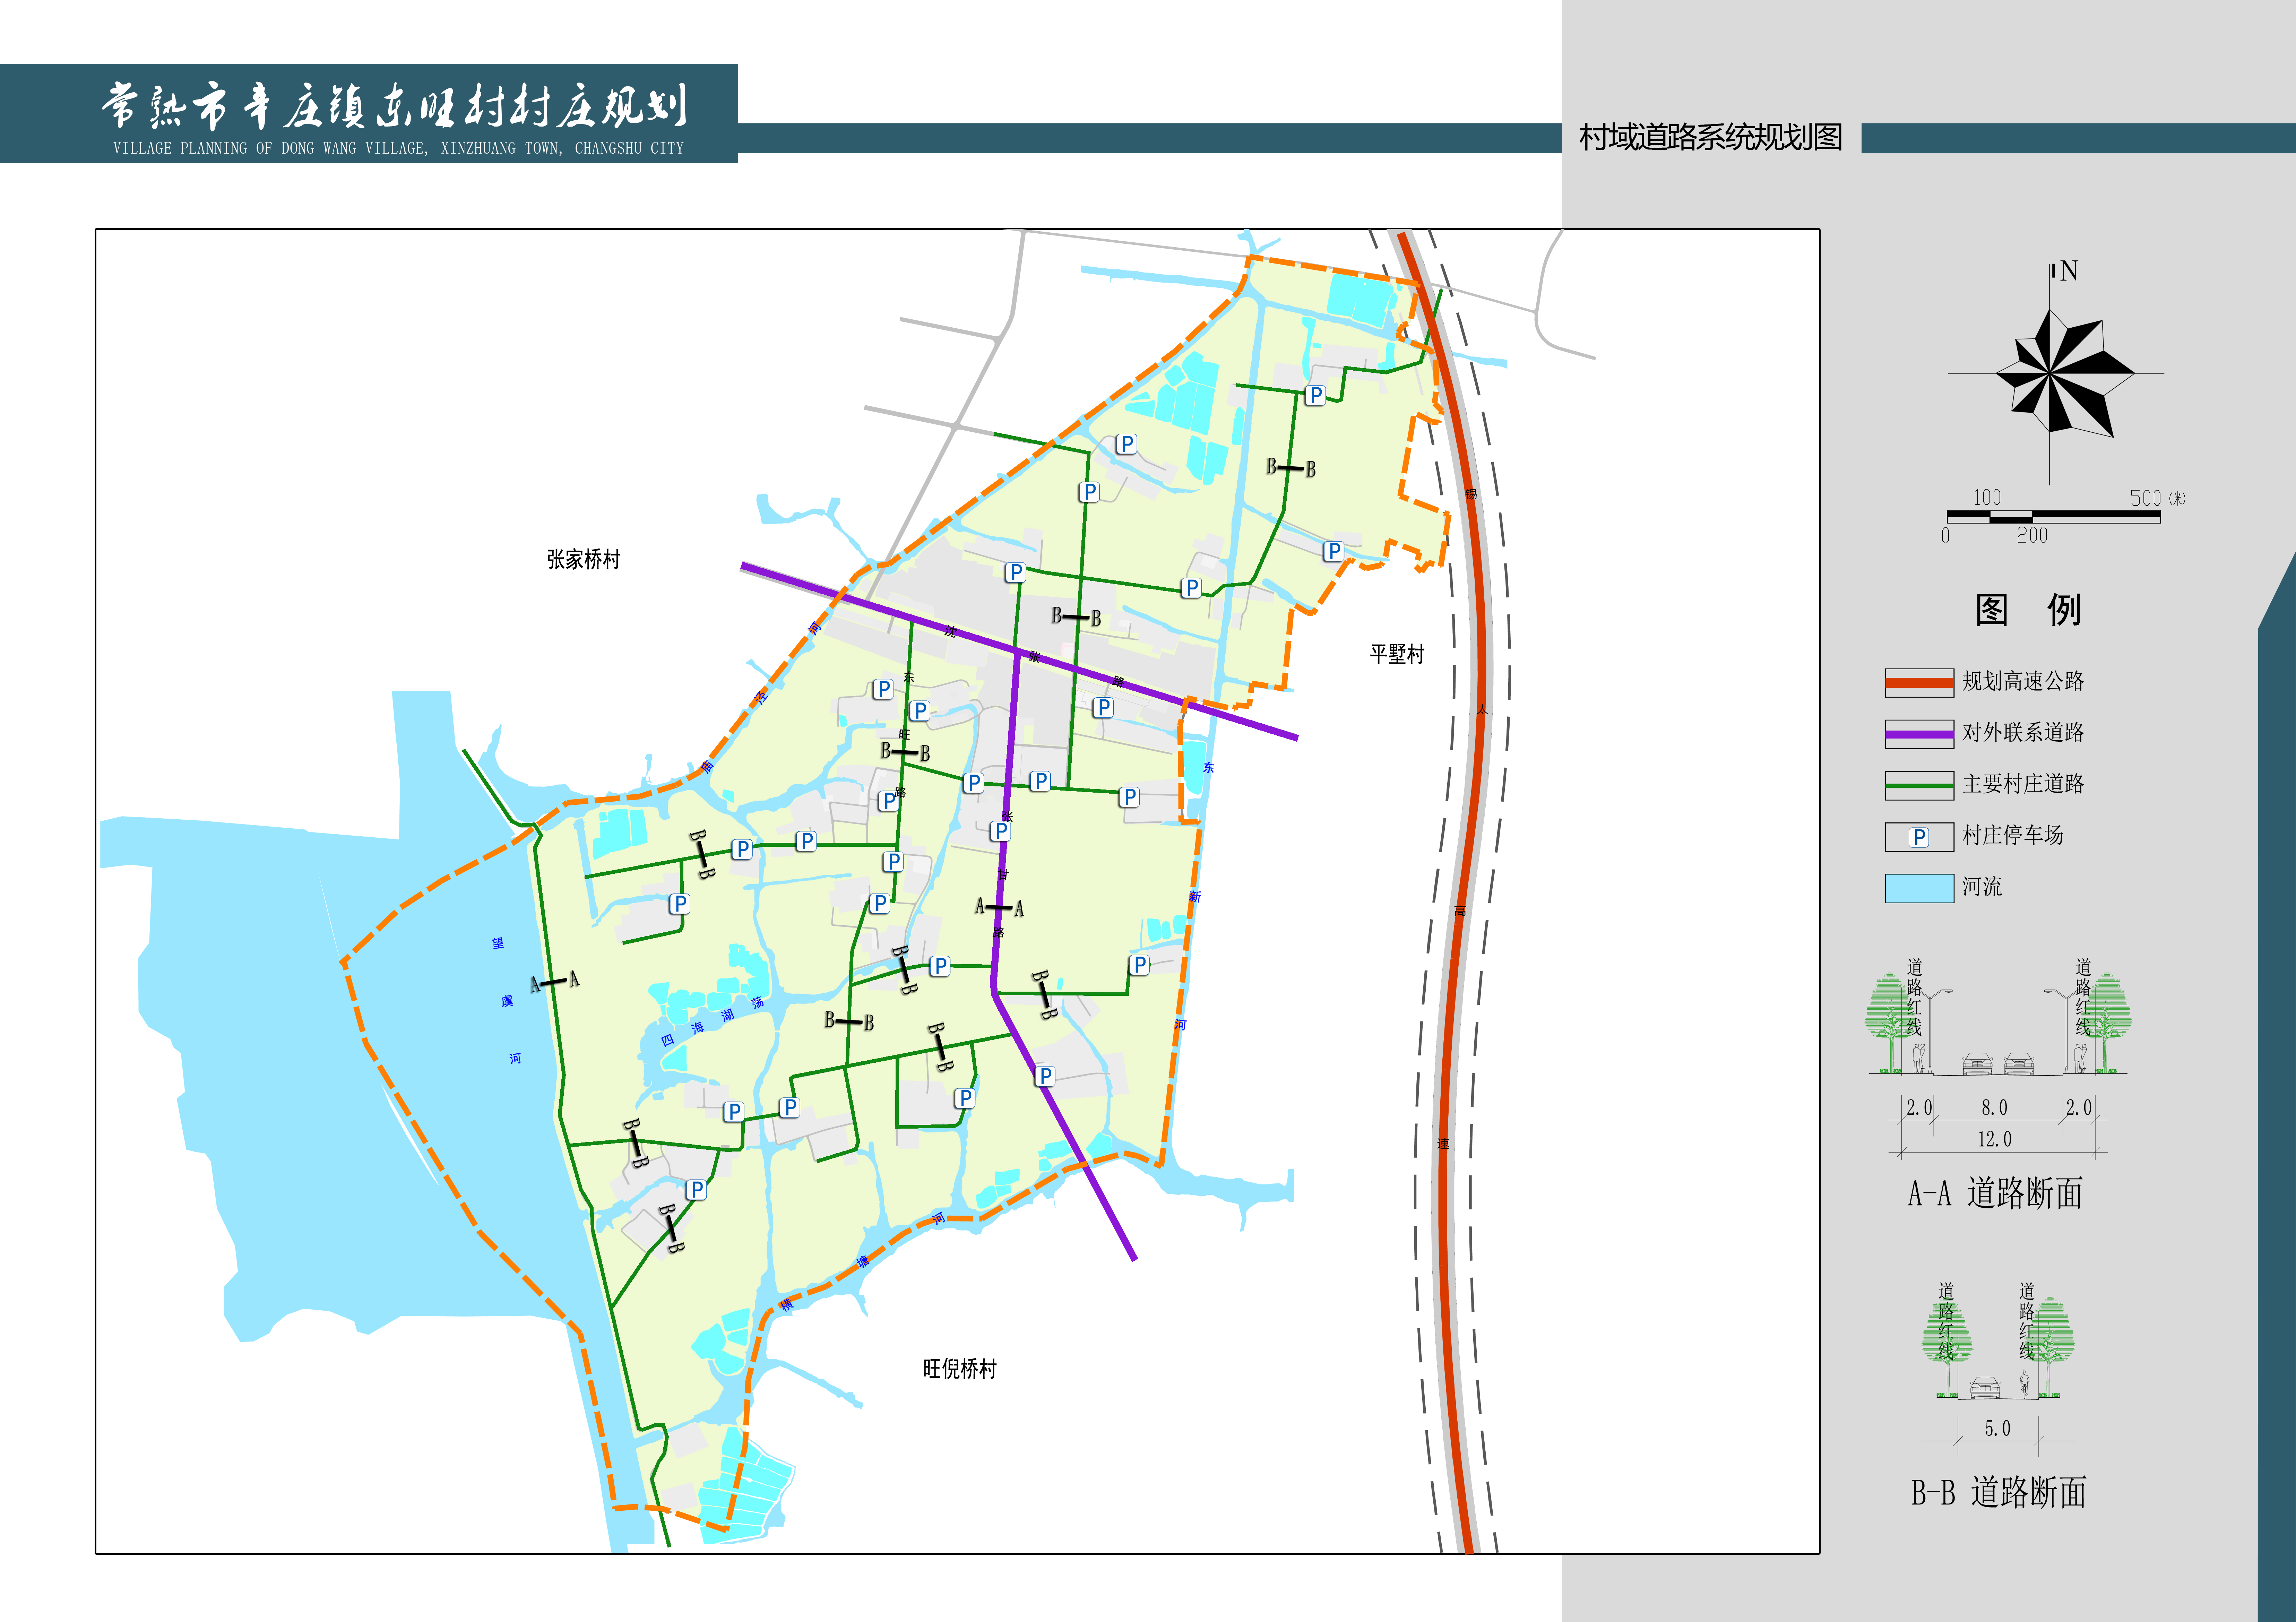Click the 12.0 total width dimension

[1995, 1139]
